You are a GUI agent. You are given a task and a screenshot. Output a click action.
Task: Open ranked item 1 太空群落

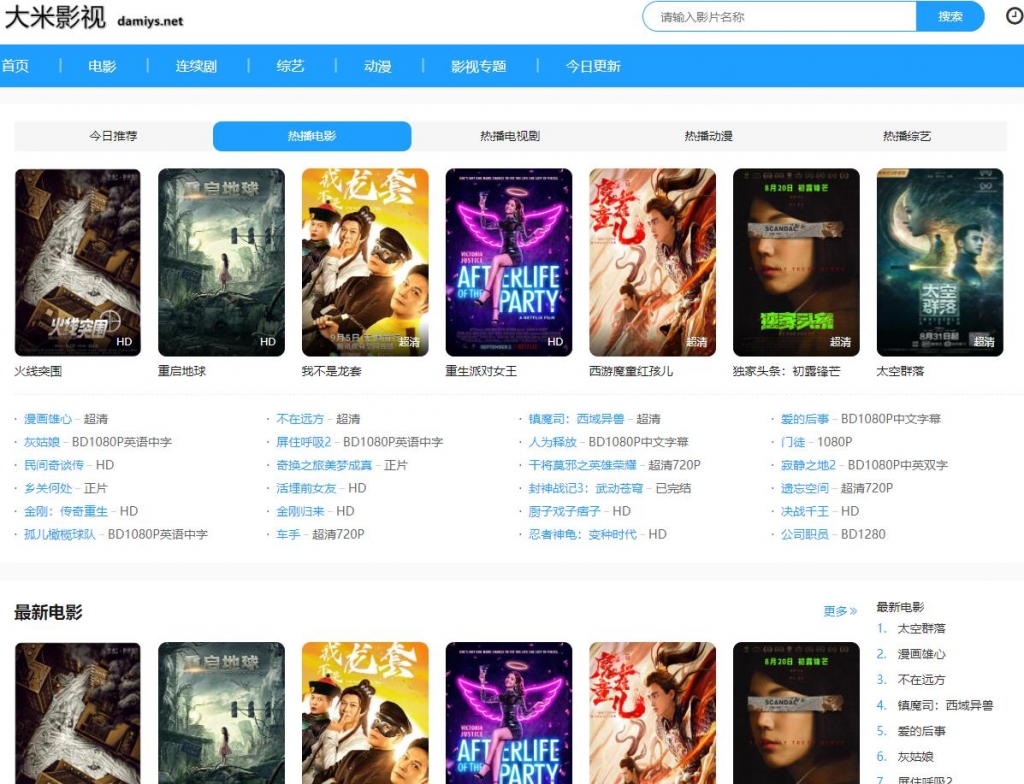click(x=921, y=629)
